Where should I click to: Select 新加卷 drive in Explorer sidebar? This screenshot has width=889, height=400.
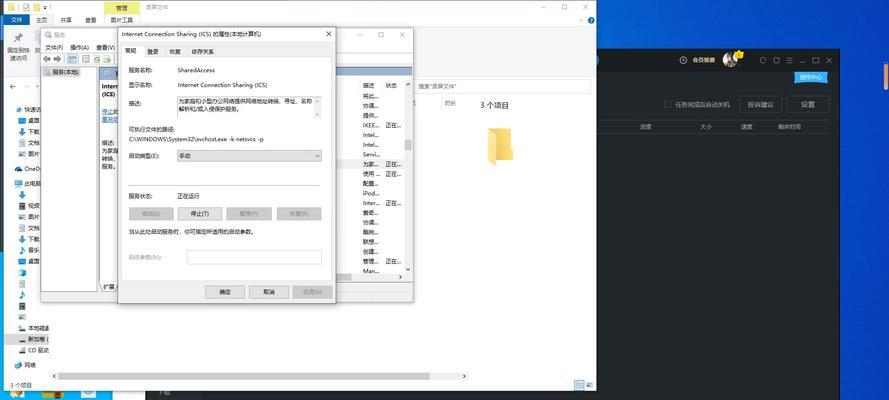point(33,339)
